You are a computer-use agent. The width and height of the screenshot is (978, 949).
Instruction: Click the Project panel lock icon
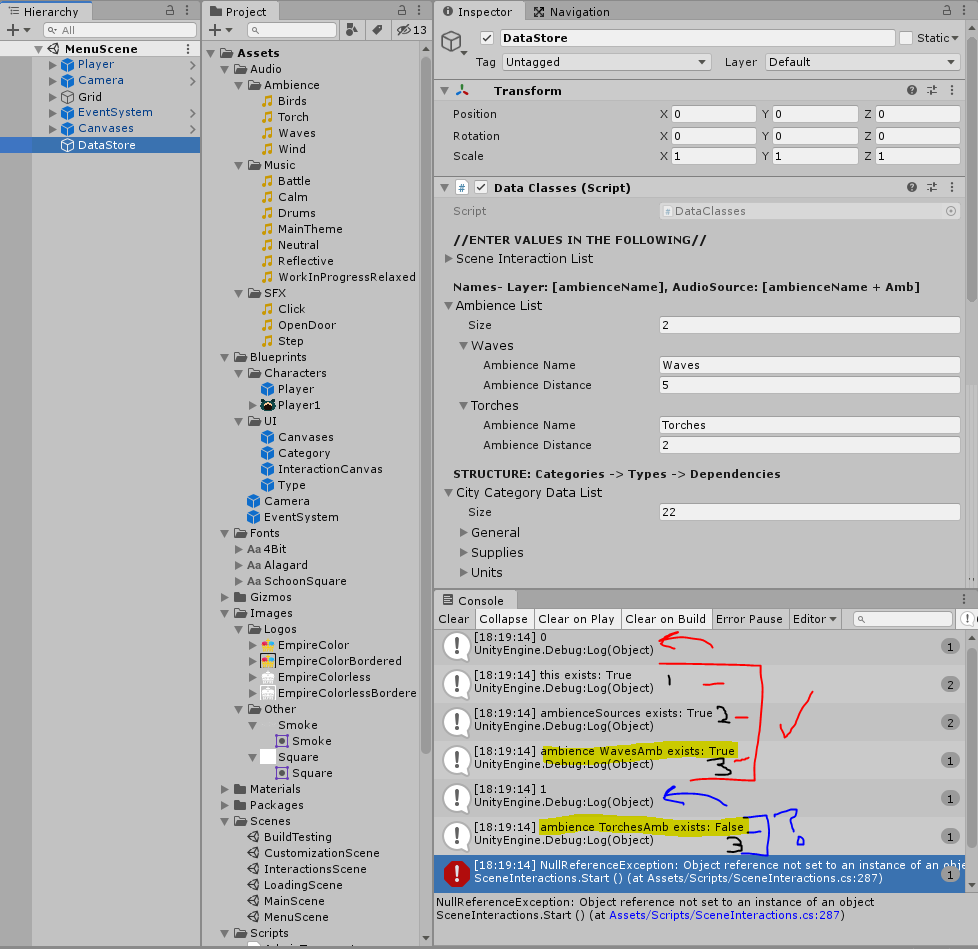(x=402, y=11)
